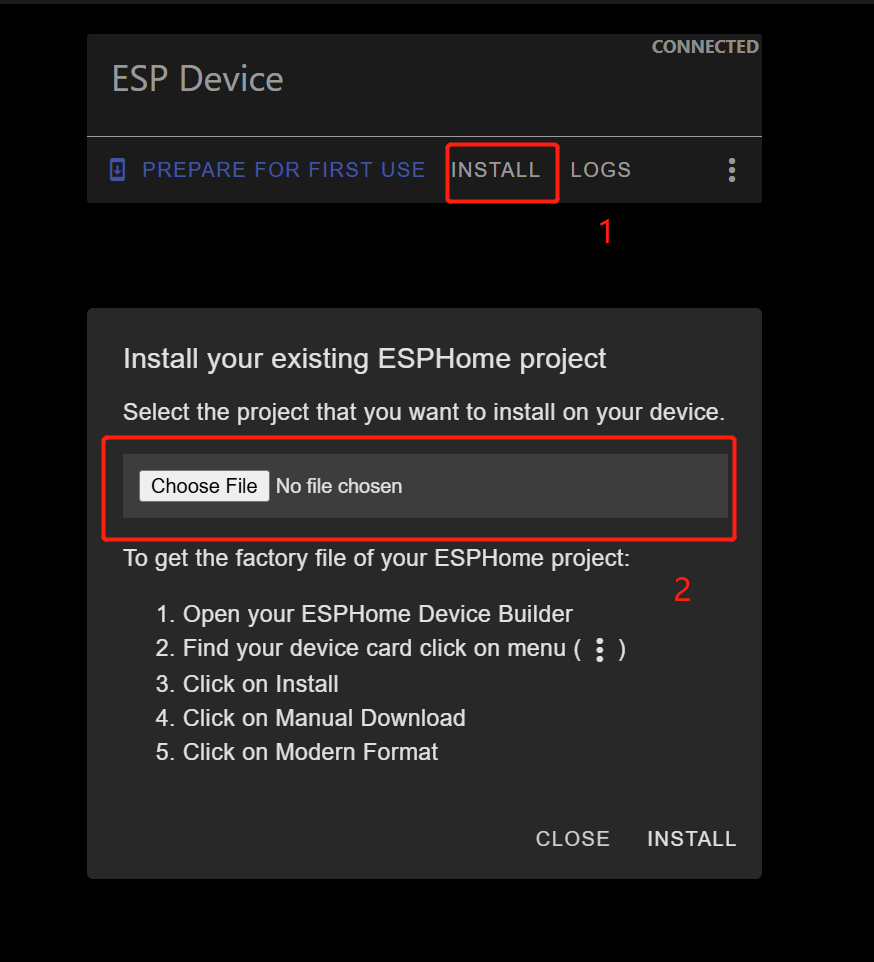Screen dimensions: 874x962
Task: Click the To get the factory file line
Action: click(x=377, y=558)
